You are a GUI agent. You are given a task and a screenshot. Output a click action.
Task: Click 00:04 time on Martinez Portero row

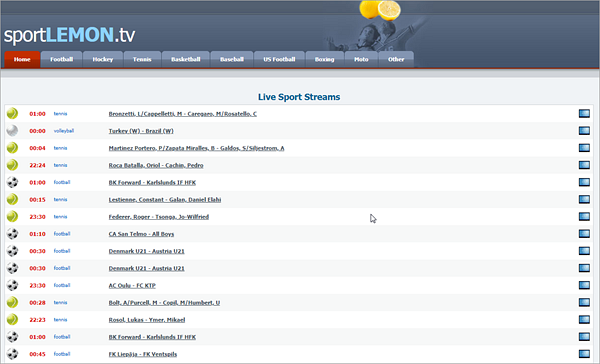tap(38, 148)
